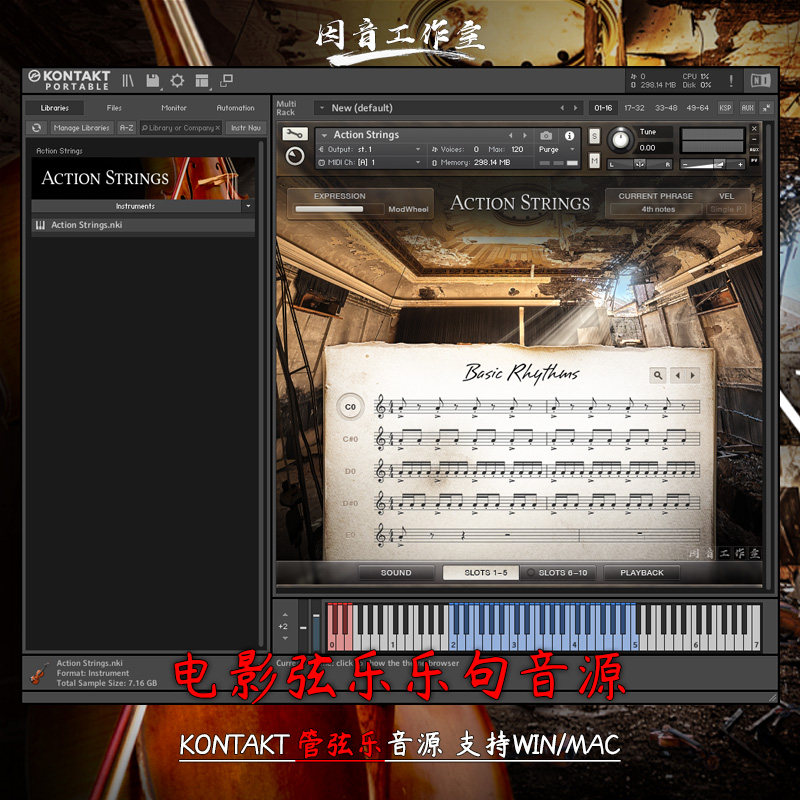Image resolution: width=800 pixels, height=800 pixels.
Task: Shift keyboard octave down arrow
Action: click(285, 638)
